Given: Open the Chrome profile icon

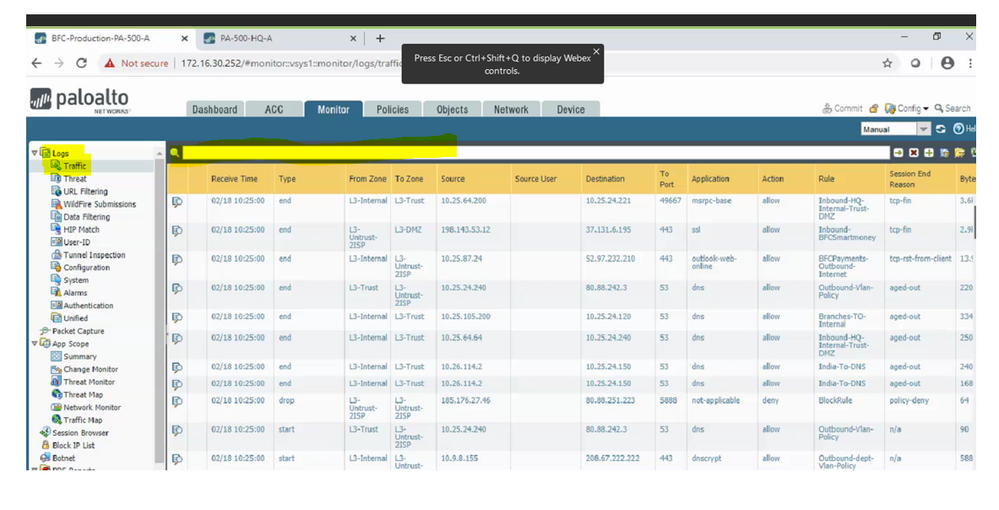Looking at the screenshot, I should tap(947, 63).
